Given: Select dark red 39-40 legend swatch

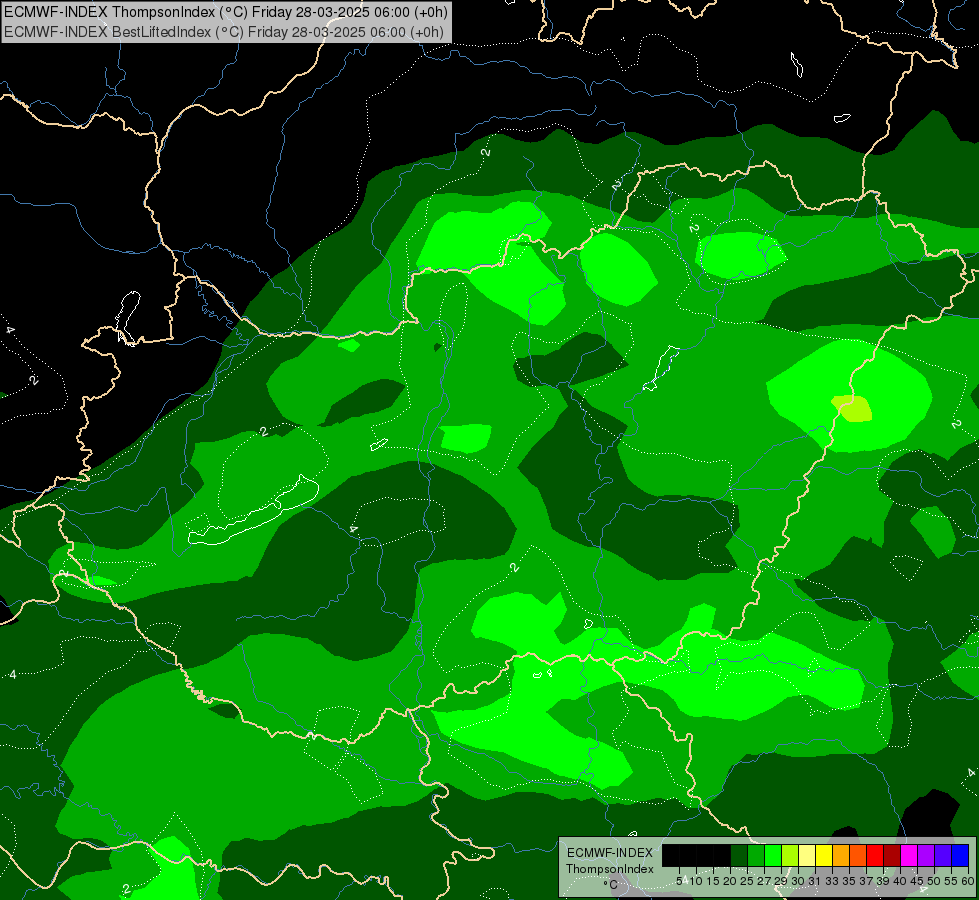Looking at the screenshot, I should 892,855.
